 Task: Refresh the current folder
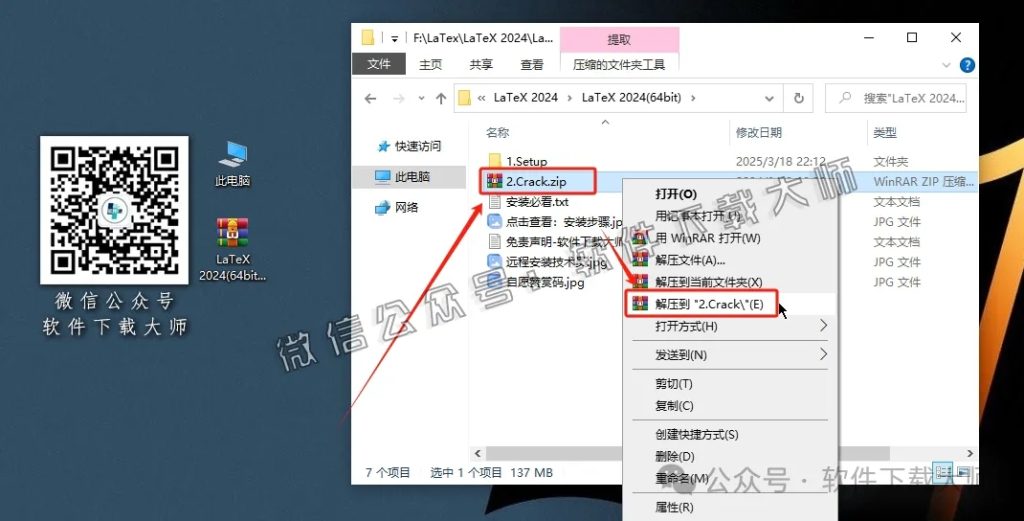[799, 98]
